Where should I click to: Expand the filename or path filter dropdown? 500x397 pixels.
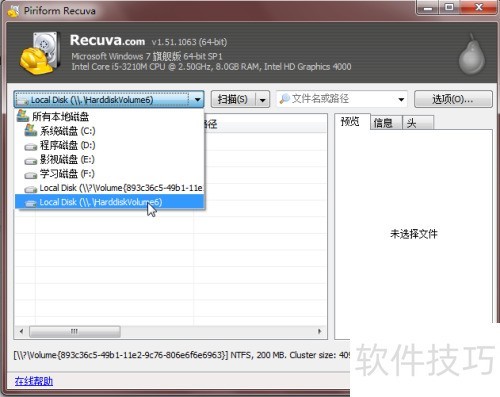(401, 99)
